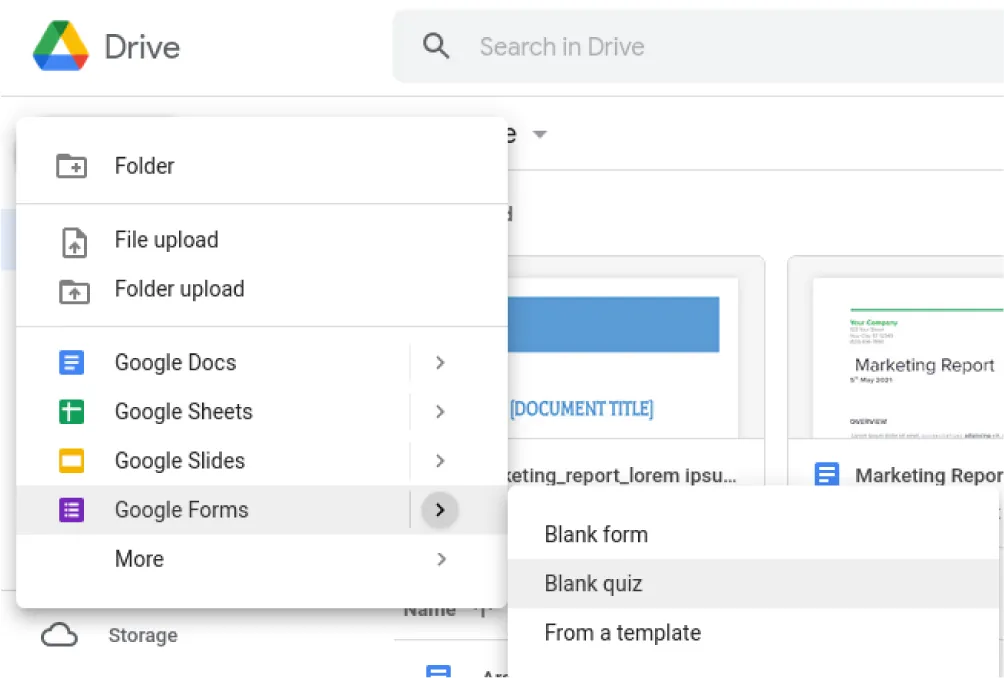The height and width of the screenshot is (678, 1004).
Task: Select Blank form option
Action: click(x=595, y=534)
